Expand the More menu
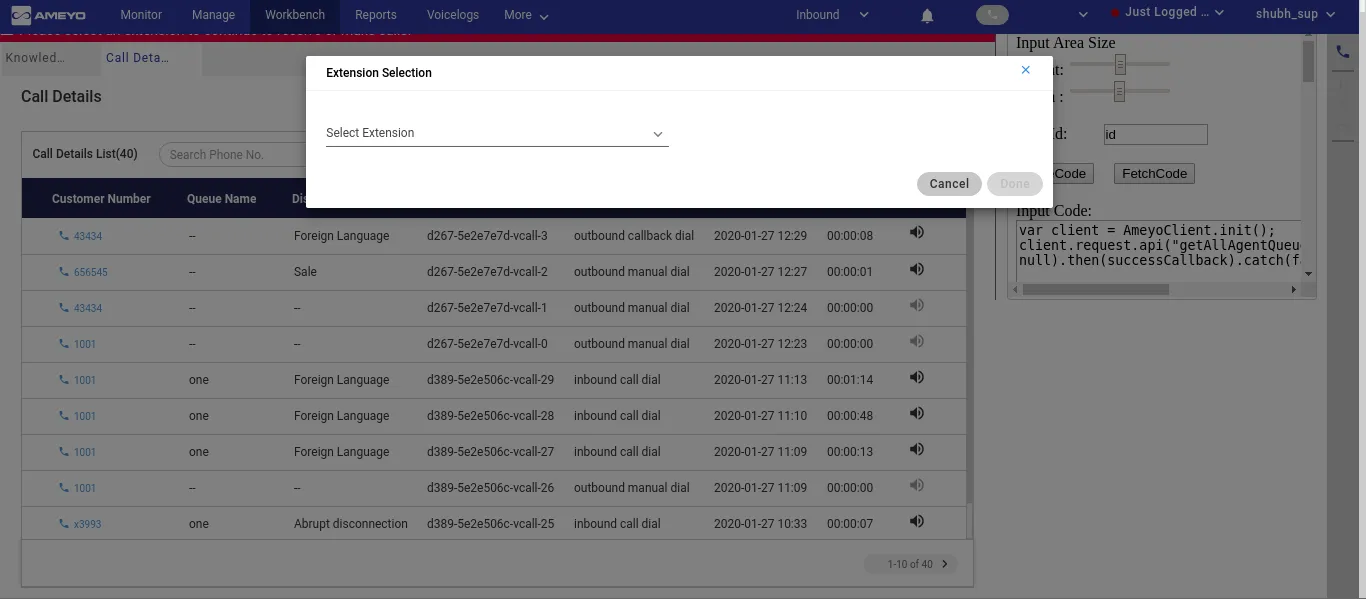 (x=526, y=15)
